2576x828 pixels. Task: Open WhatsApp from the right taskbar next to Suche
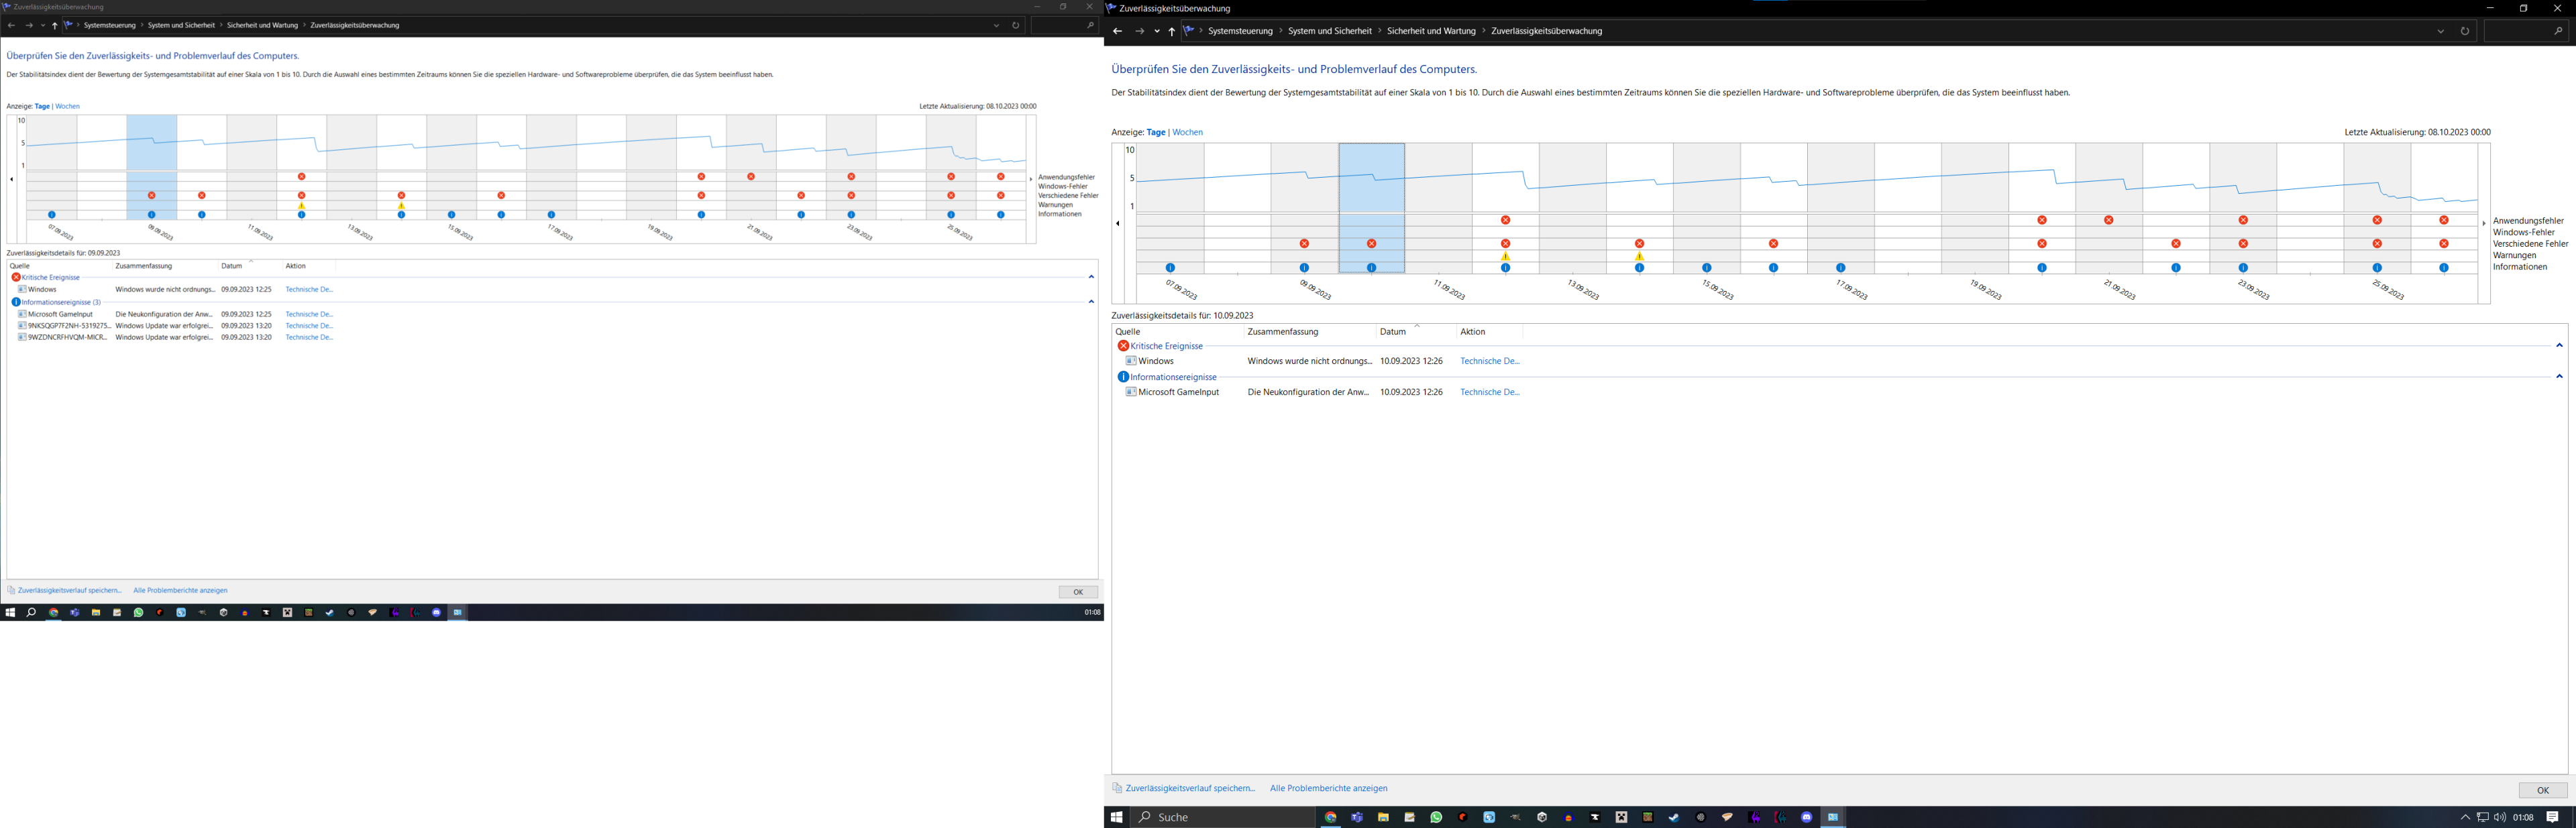(1436, 817)
